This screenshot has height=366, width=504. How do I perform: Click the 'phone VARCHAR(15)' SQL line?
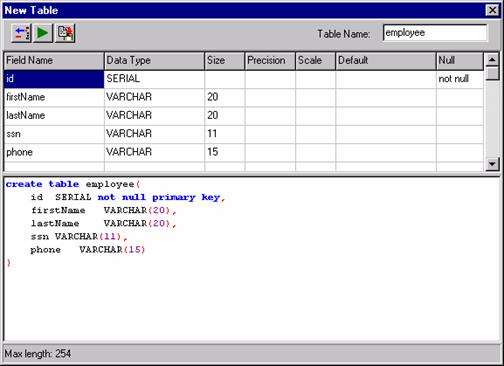click(x=88, y=250)
